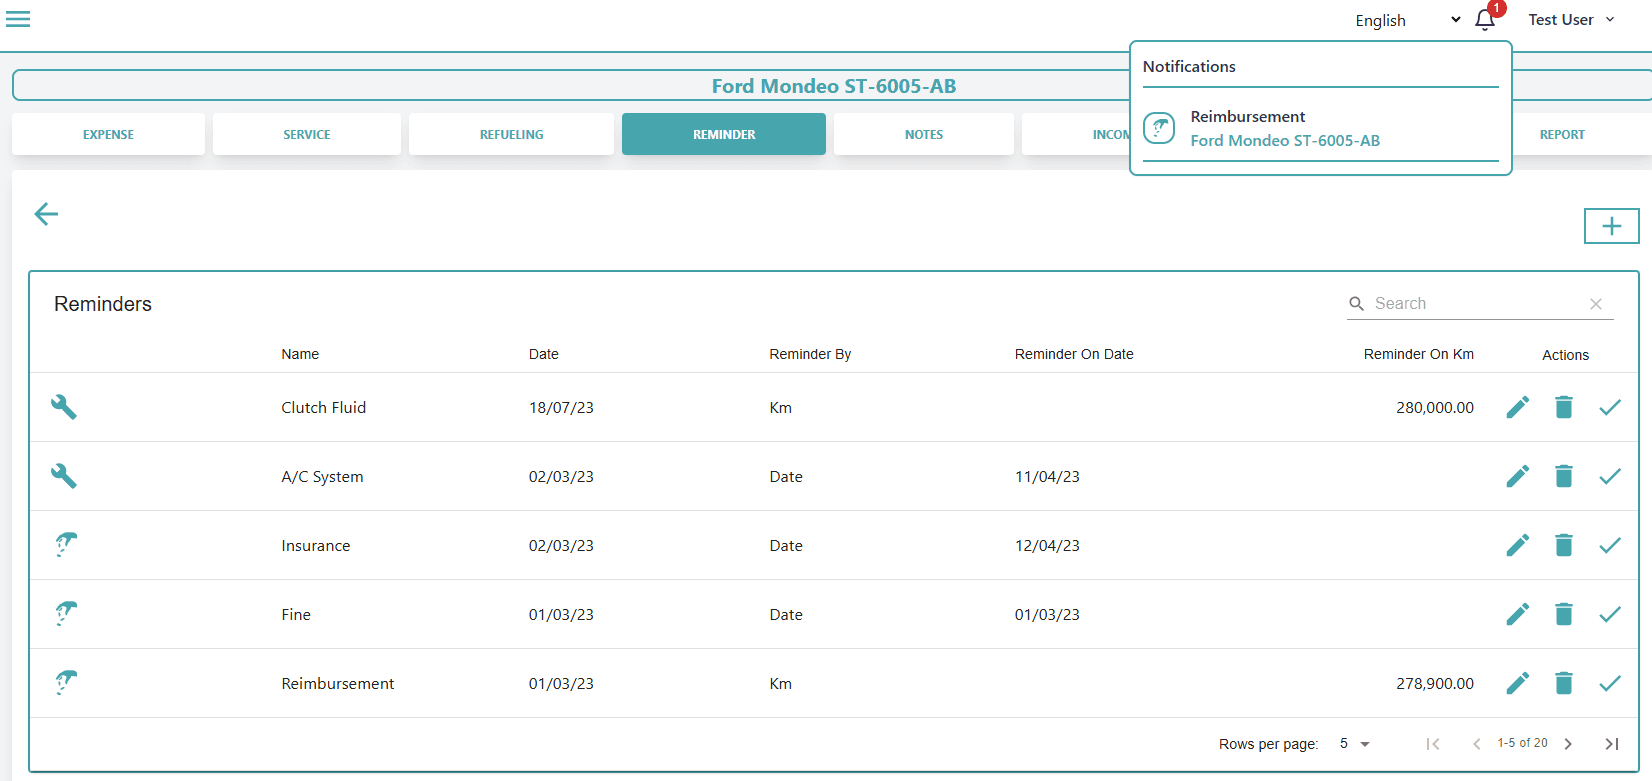
Task: Go back using the left arrow
Action: click(x=46, y=214)
